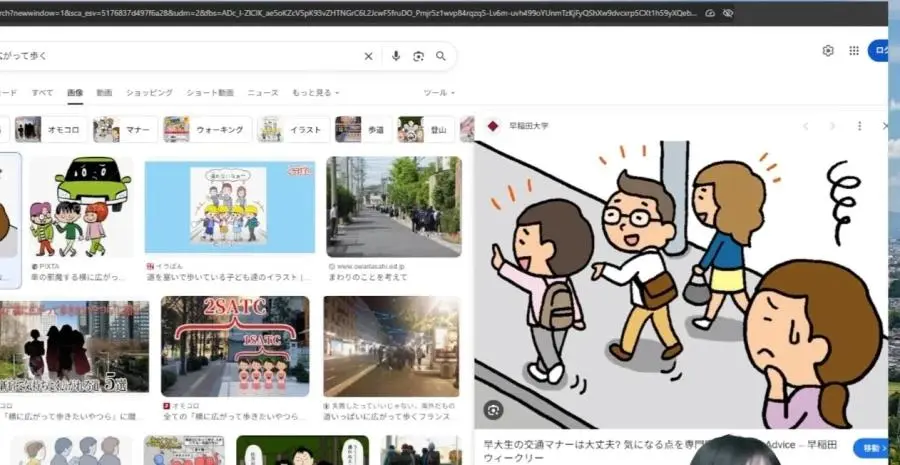Start voice search with the microphone icon
This screenshot has height=465, width=900.
coord(396,56)
